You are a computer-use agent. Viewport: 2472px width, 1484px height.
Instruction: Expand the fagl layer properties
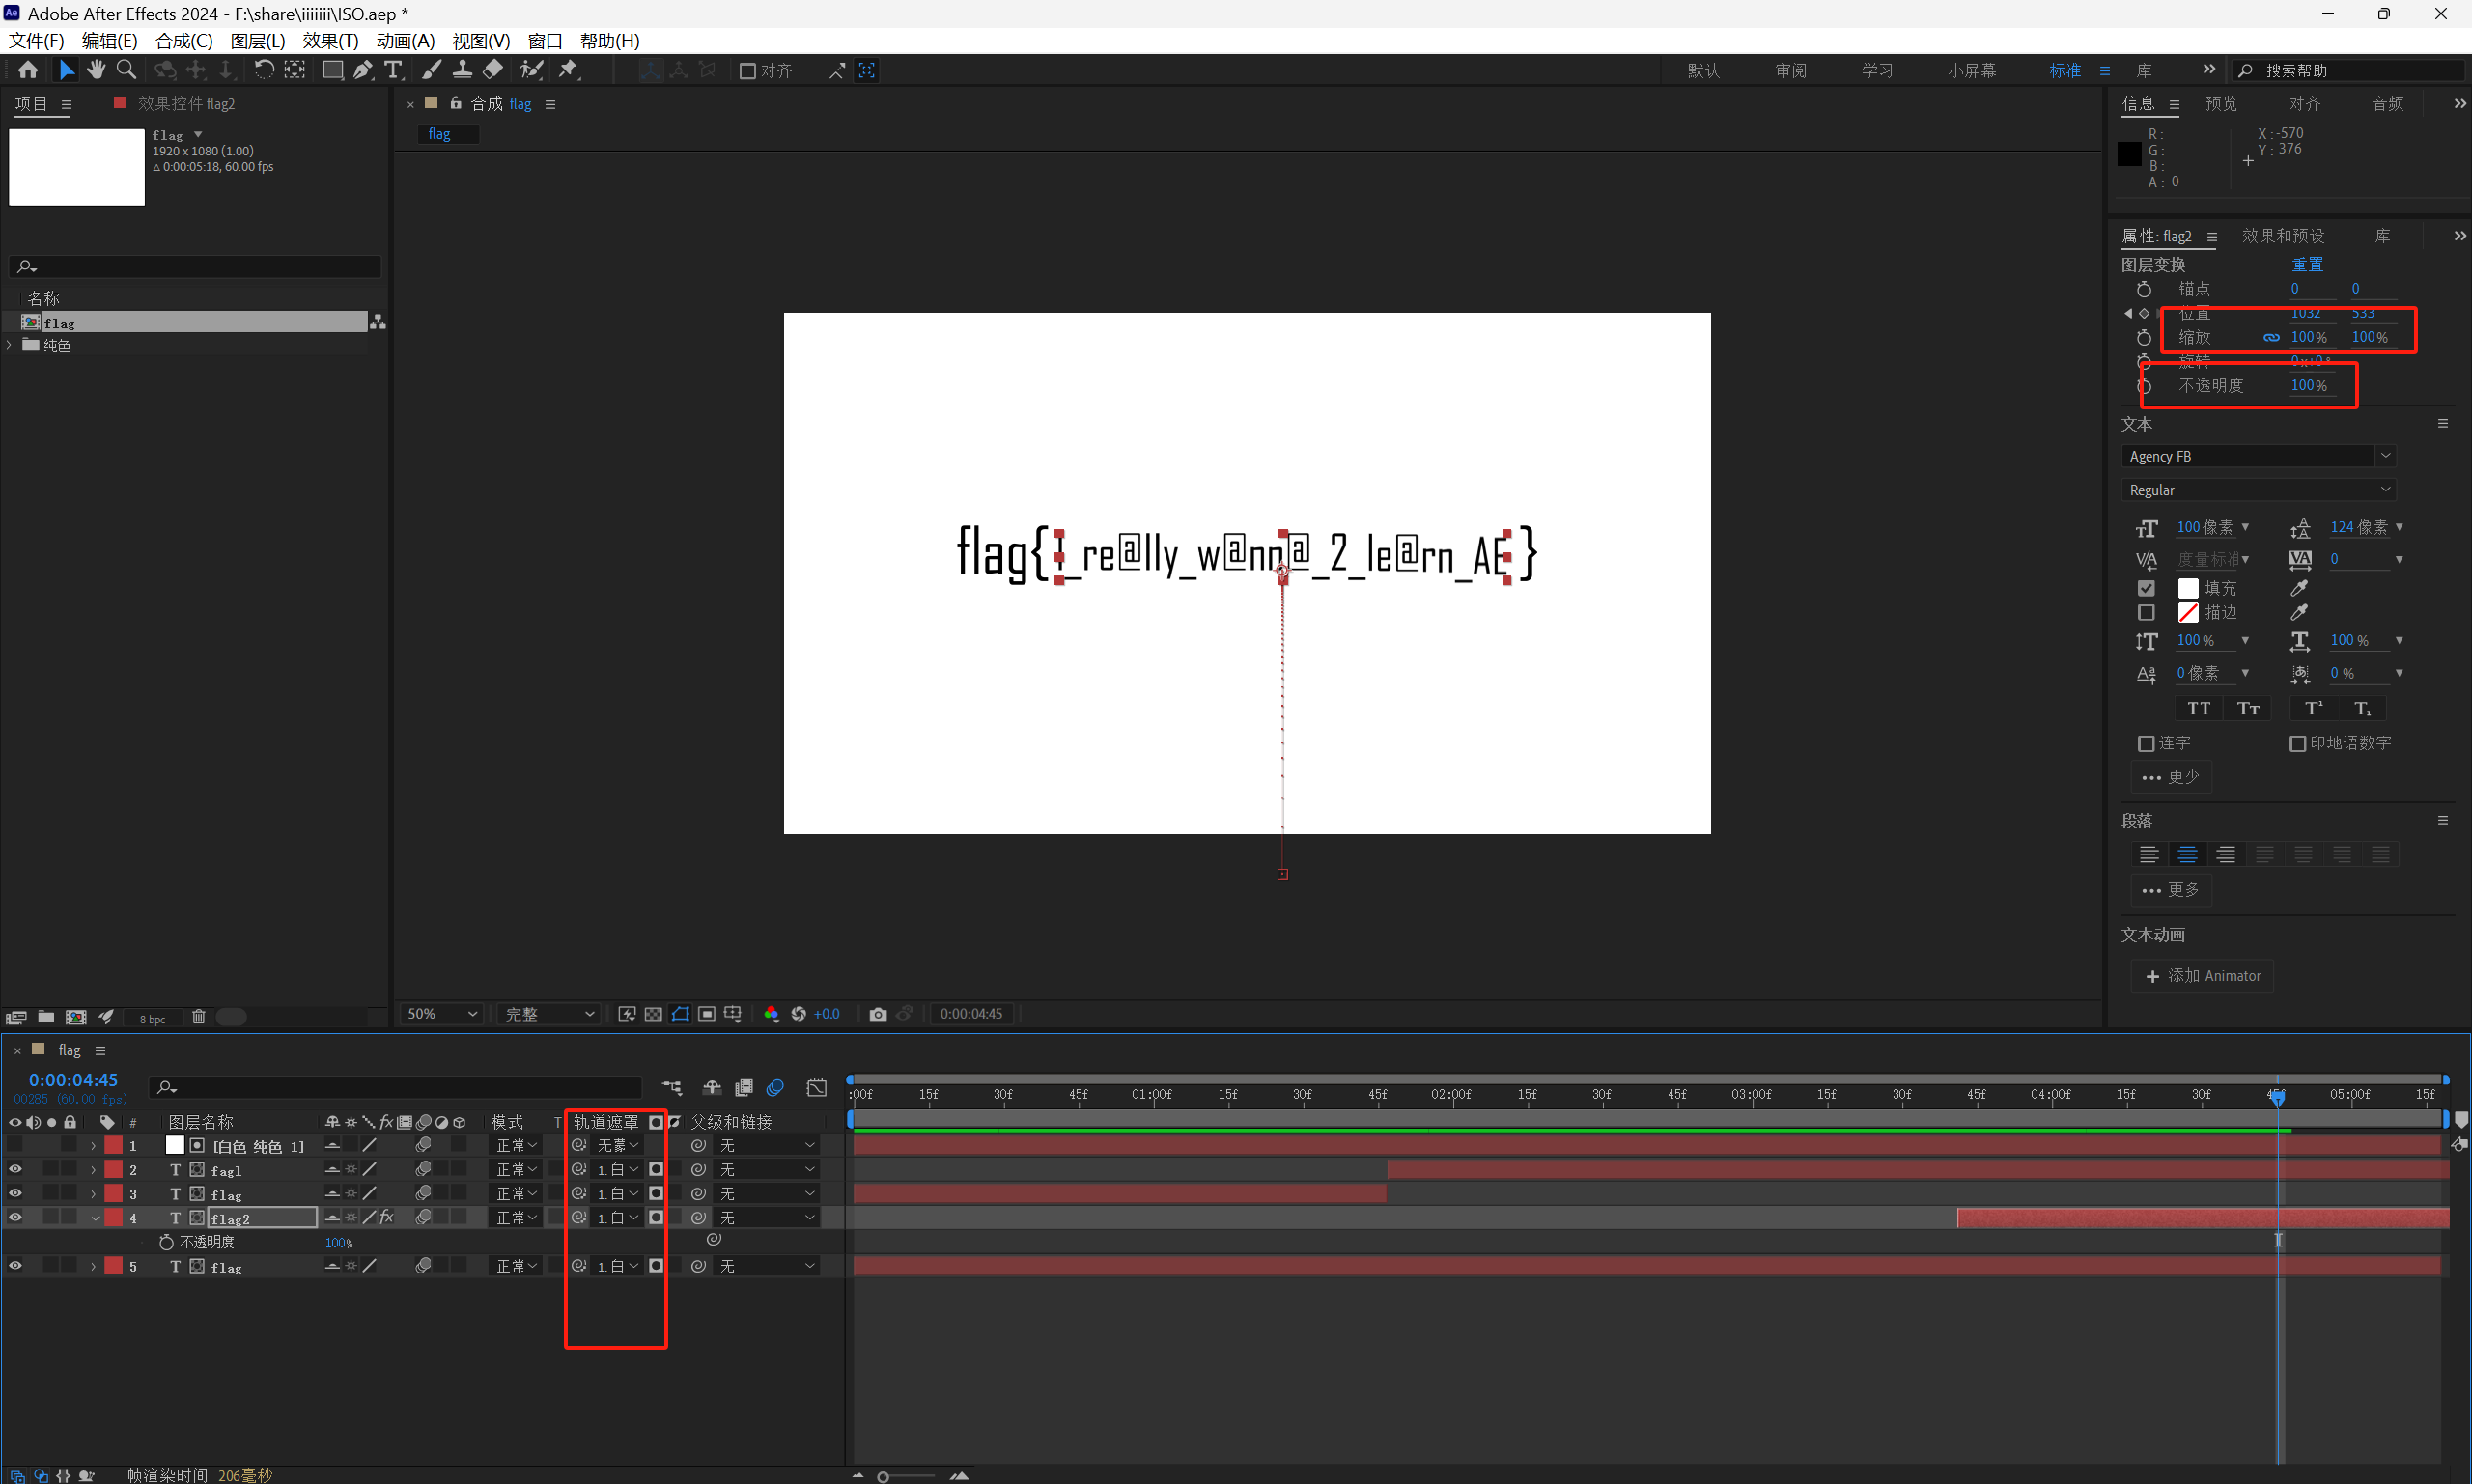[94, 1169]
